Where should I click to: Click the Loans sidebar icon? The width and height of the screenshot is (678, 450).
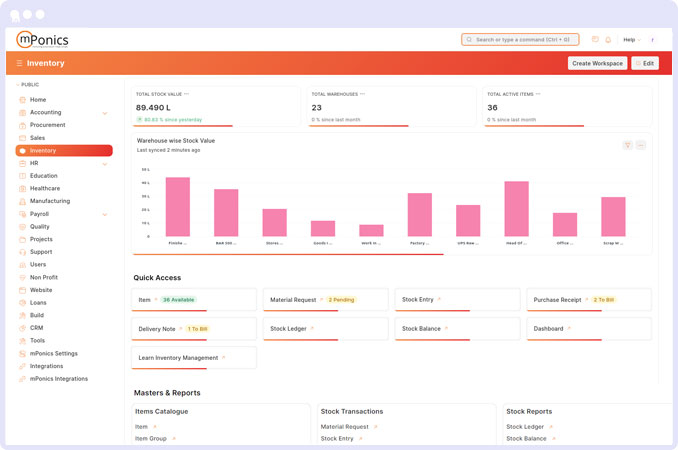(22, 303)
